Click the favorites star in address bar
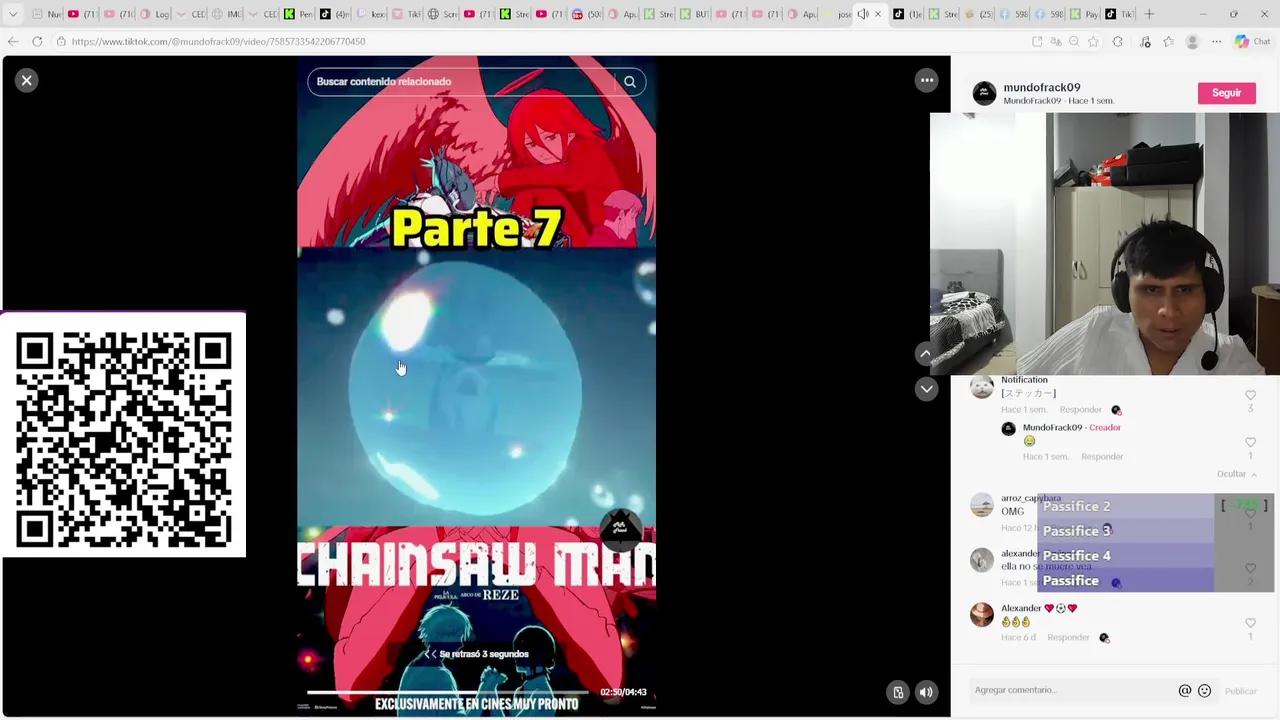The height and width of the screenshot is (720, 1280). click(x=1093, y=41)
